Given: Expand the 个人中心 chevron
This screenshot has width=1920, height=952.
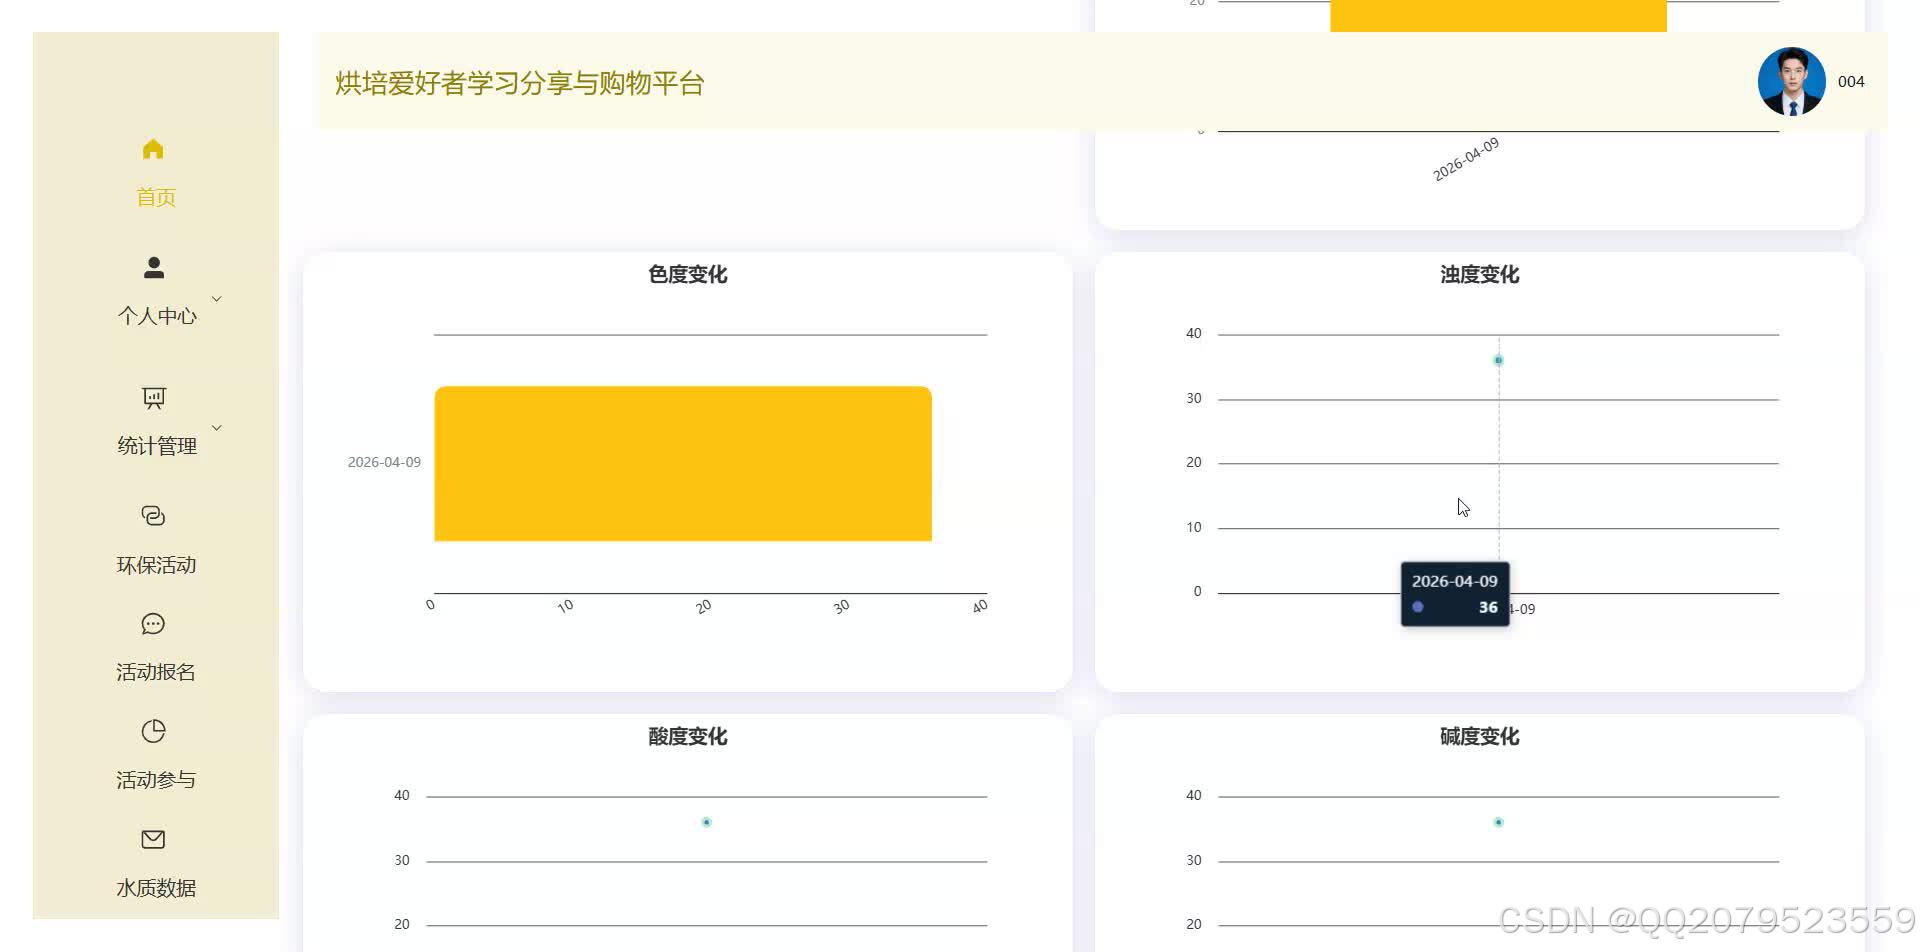Looking at the screenshot, I should 216,299.
